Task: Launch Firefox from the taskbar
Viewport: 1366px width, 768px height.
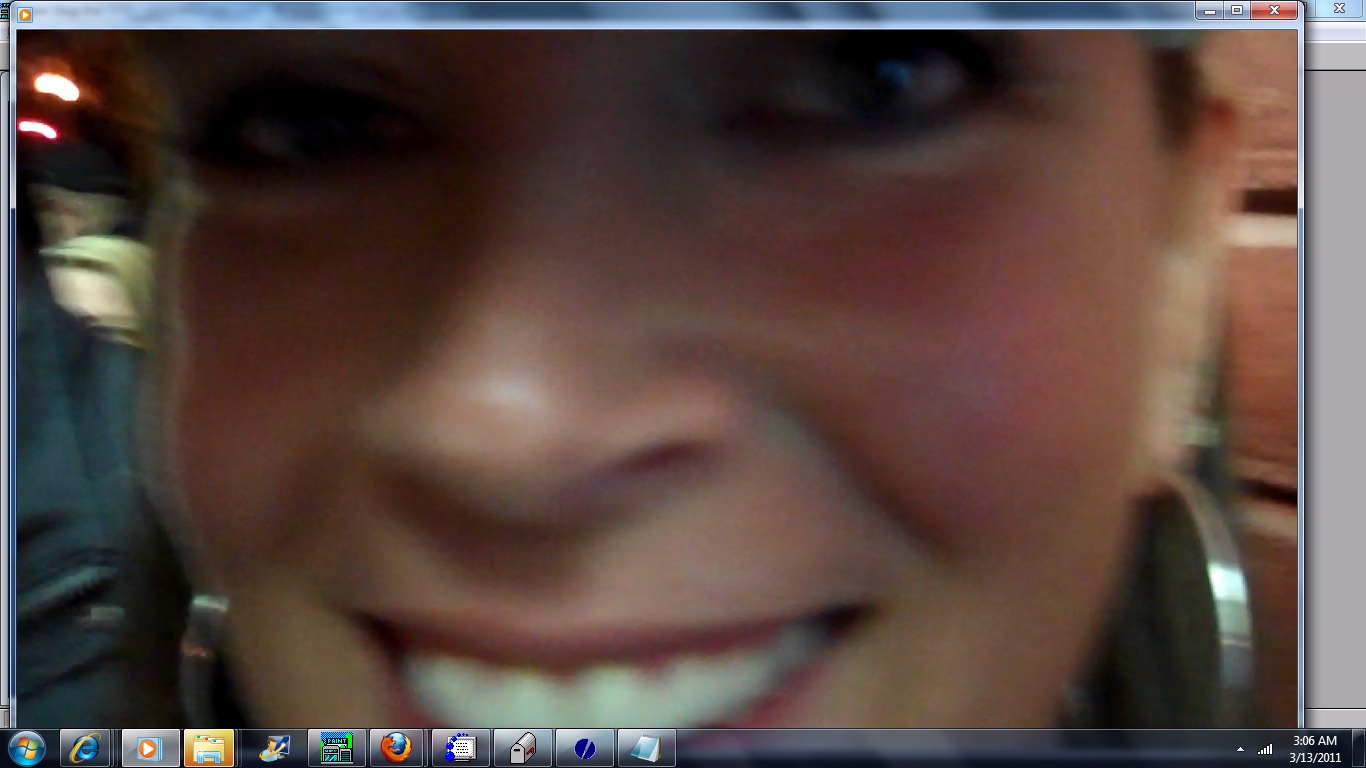Action: click(x=397, y=748)
